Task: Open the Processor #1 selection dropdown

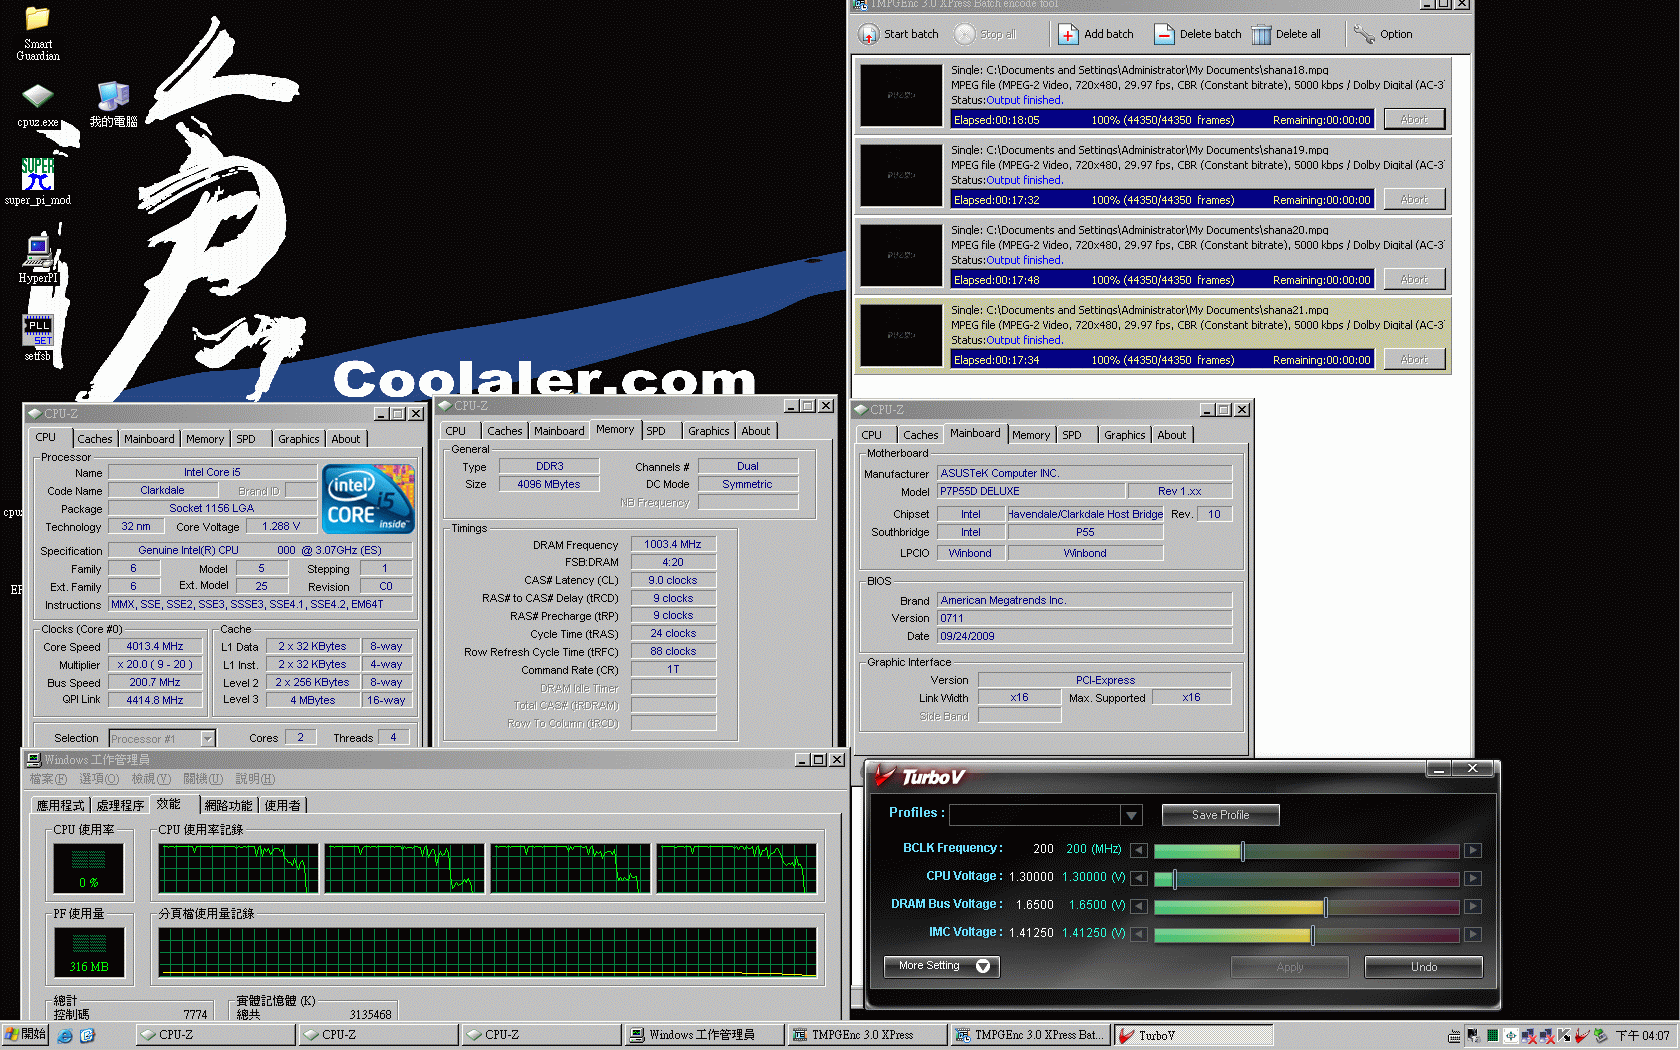Action: pyautogui.click(x=207, y=739)
